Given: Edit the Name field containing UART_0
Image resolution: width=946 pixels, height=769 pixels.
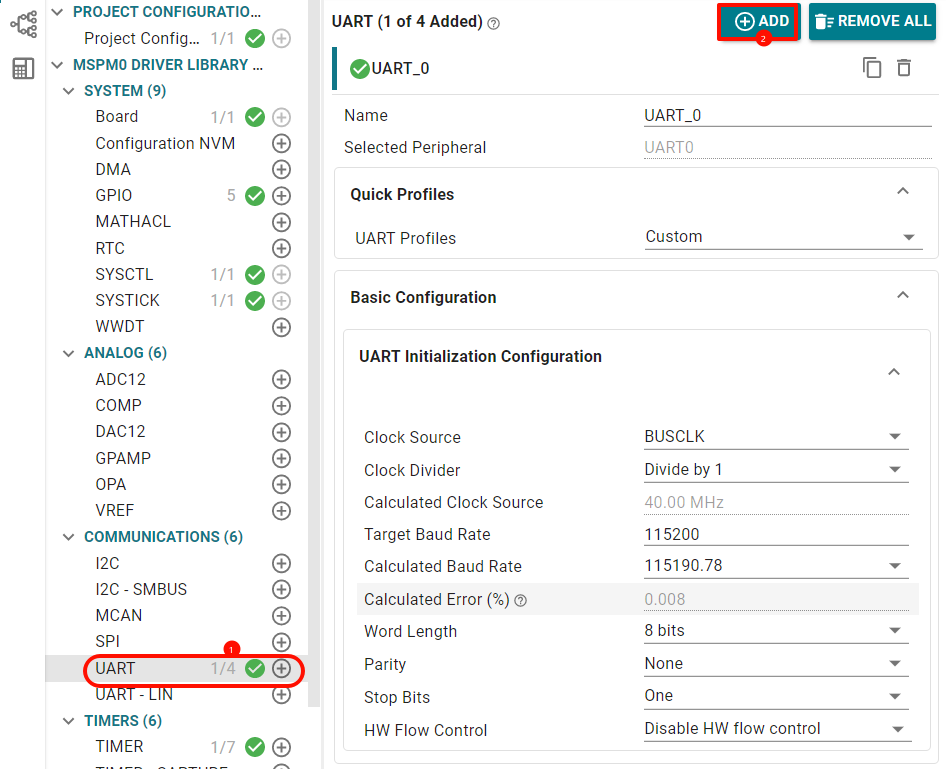Looking at the screenshot, I should (788, 115).
